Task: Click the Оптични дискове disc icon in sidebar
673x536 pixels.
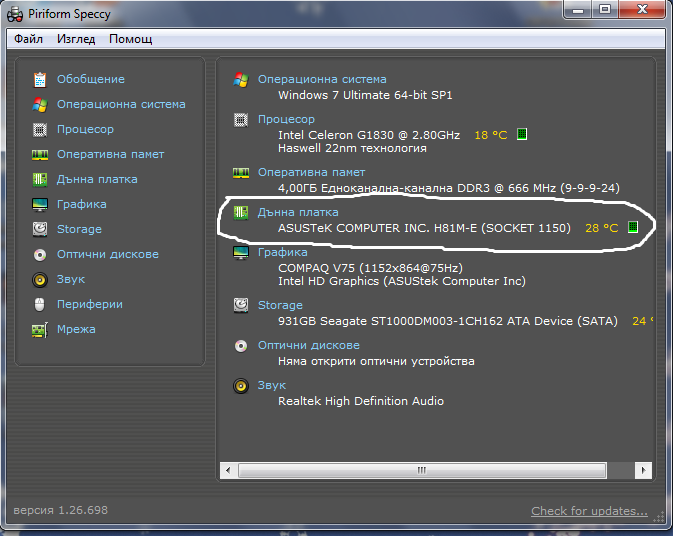Action: 40,255
